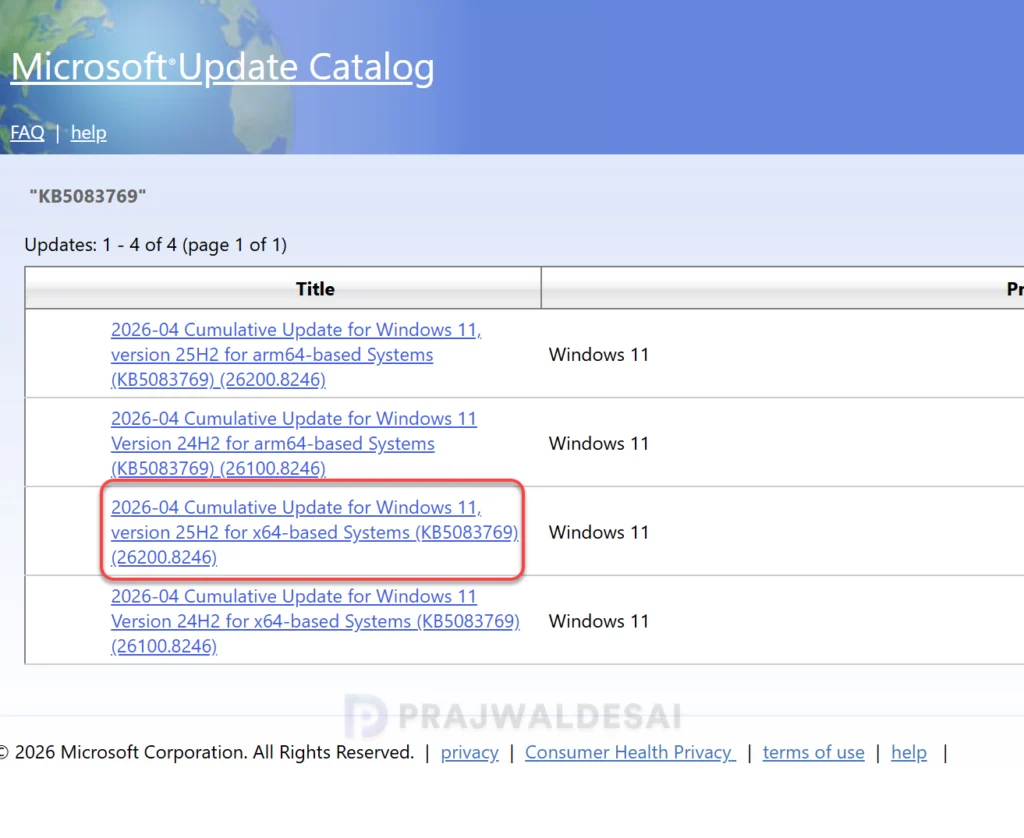Image resolution: width=1024 pixels, height=838 pixels.
Task: Open the FAQ link in header
Action: pos(27,133)
